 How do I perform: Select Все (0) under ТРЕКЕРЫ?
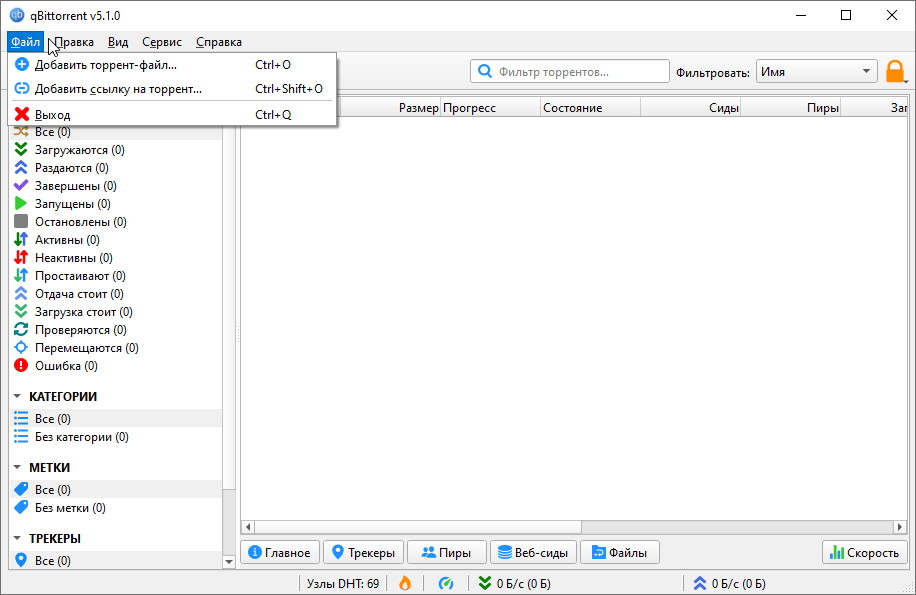(x=116, y=561)
